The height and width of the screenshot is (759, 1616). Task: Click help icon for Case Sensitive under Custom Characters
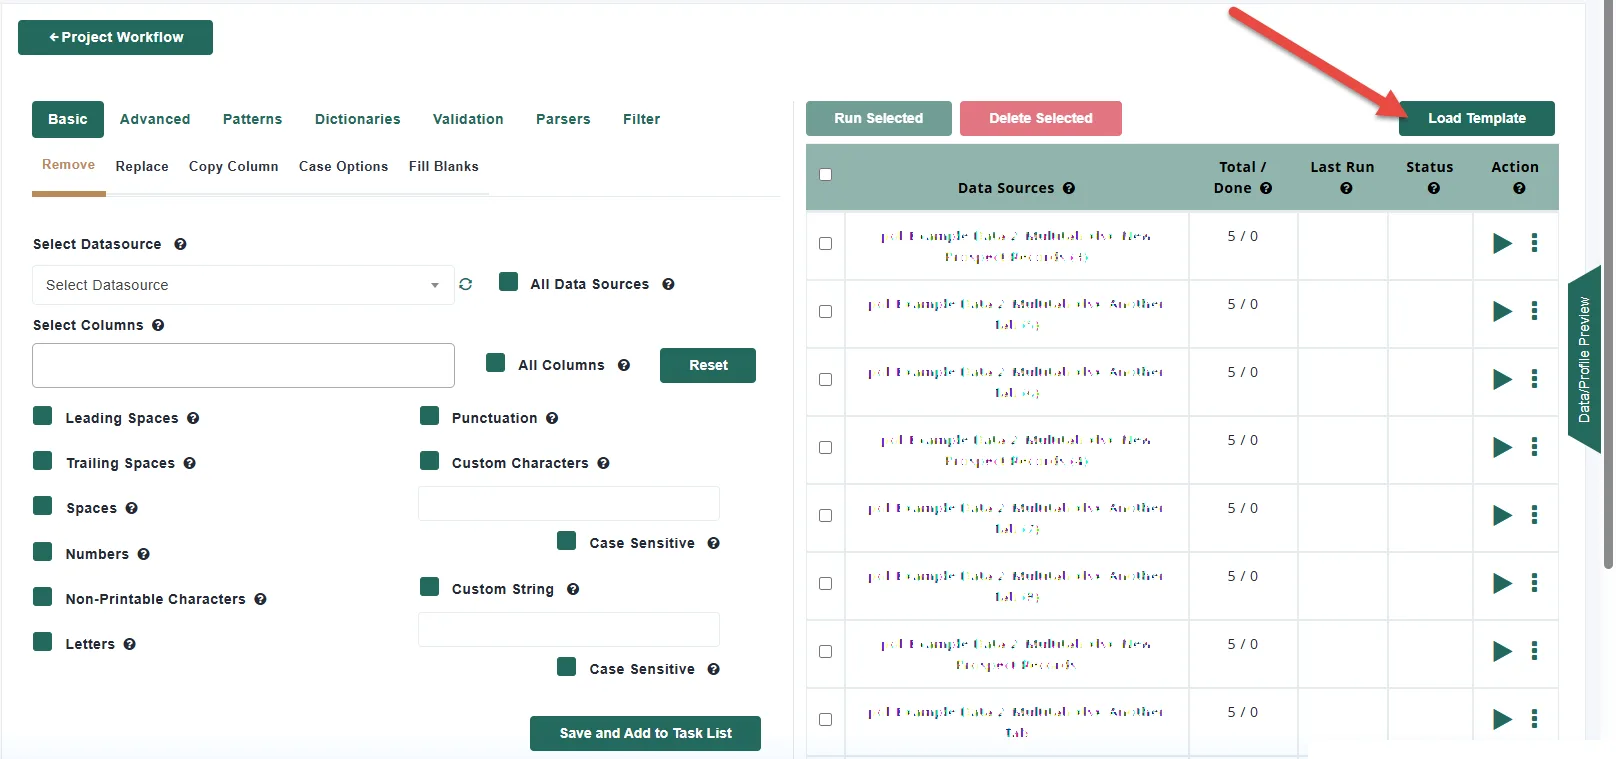pyautogui.click(x=714, y=543)
